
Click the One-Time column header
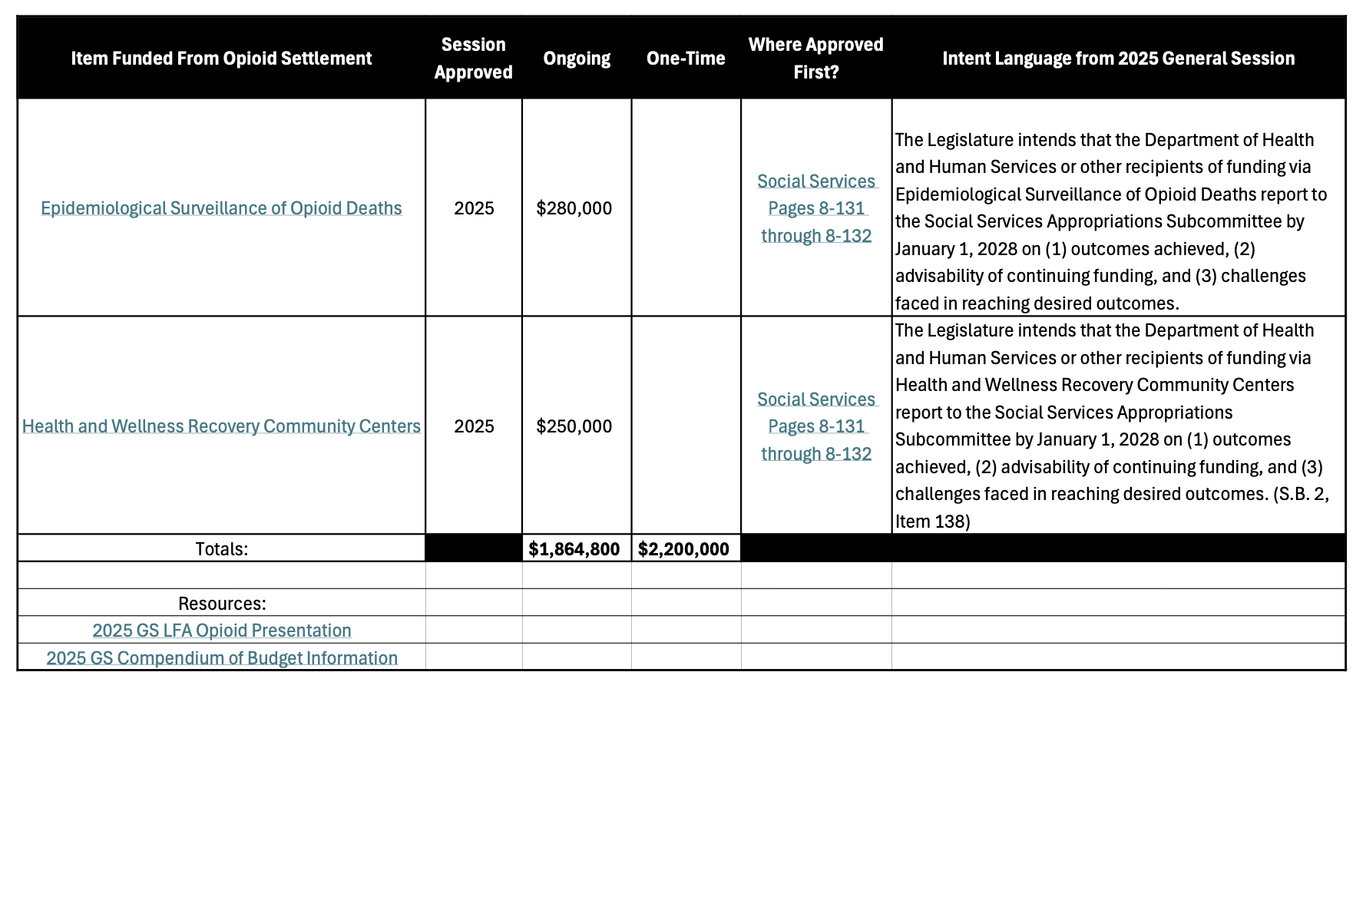[x=686, y=58]
